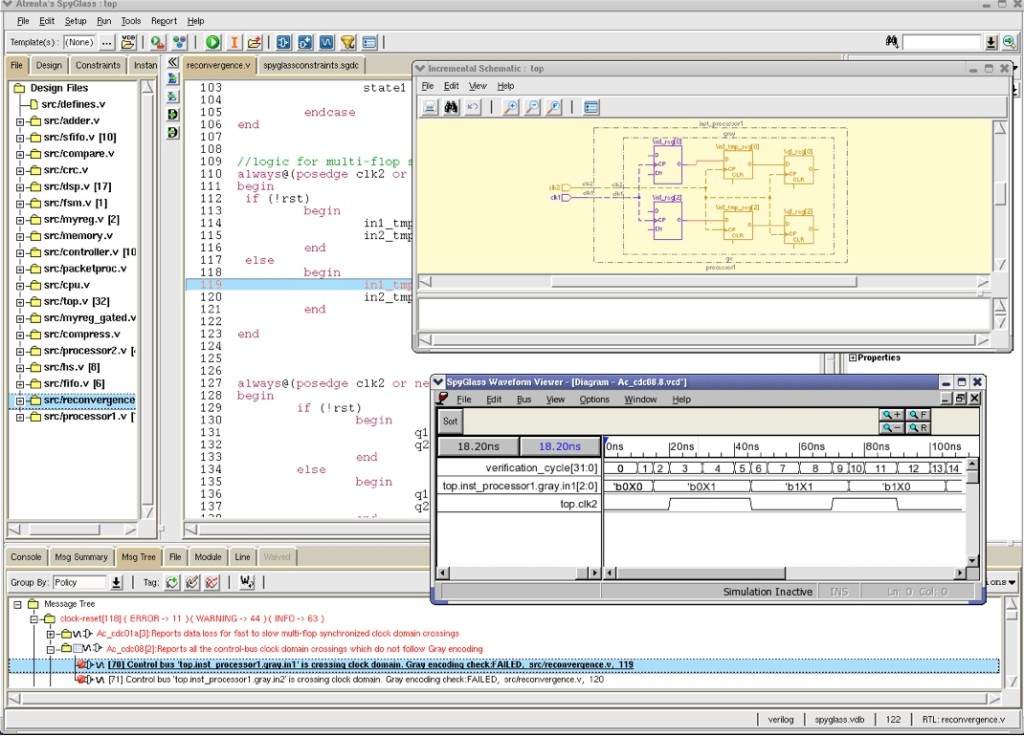
Task: Click the find-next globe icon at top right
Action: pos(1009,42)
